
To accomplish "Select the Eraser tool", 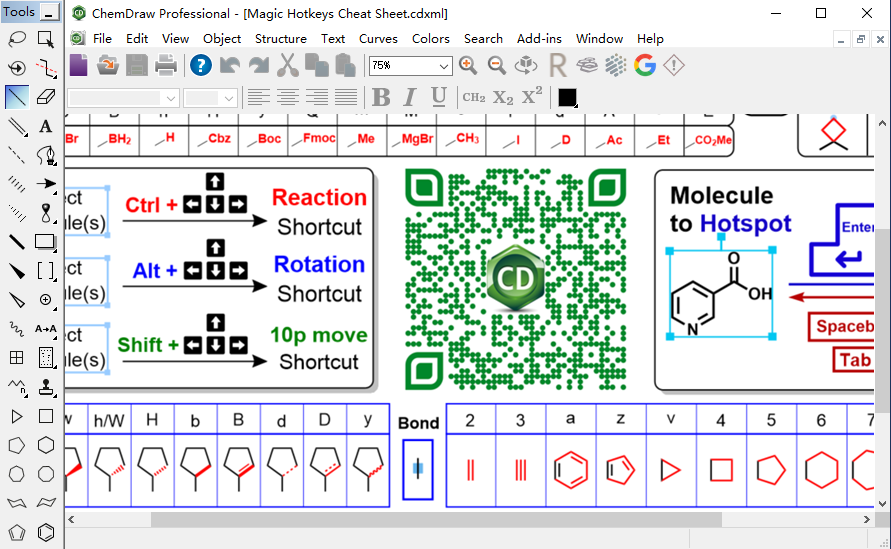I will coord(45,97).
